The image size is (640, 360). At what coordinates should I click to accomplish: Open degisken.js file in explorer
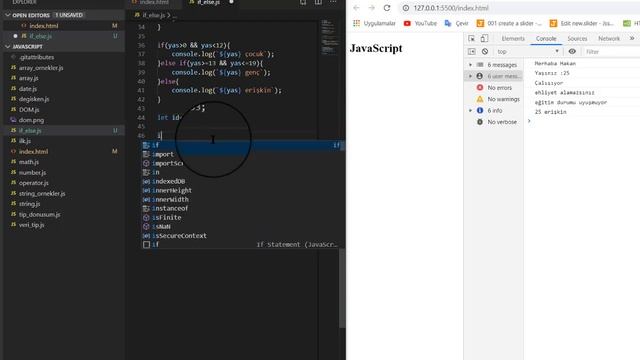coord(34,99)
